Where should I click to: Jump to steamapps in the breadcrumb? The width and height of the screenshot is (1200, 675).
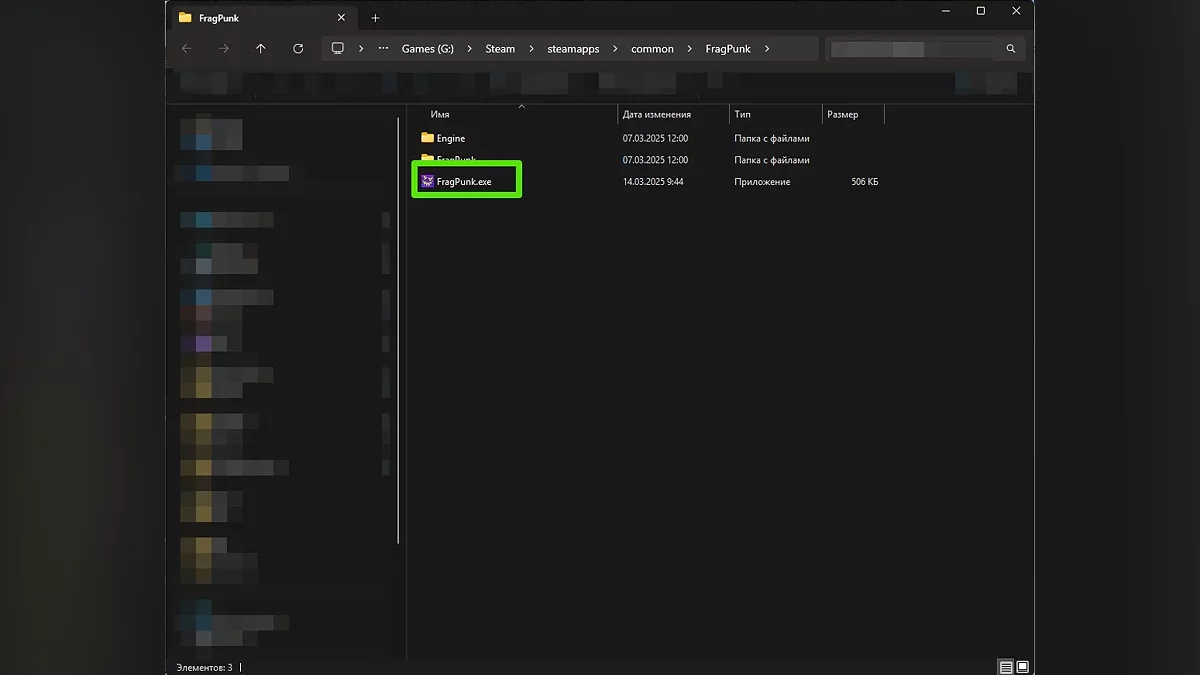click(x=573, y=48)
